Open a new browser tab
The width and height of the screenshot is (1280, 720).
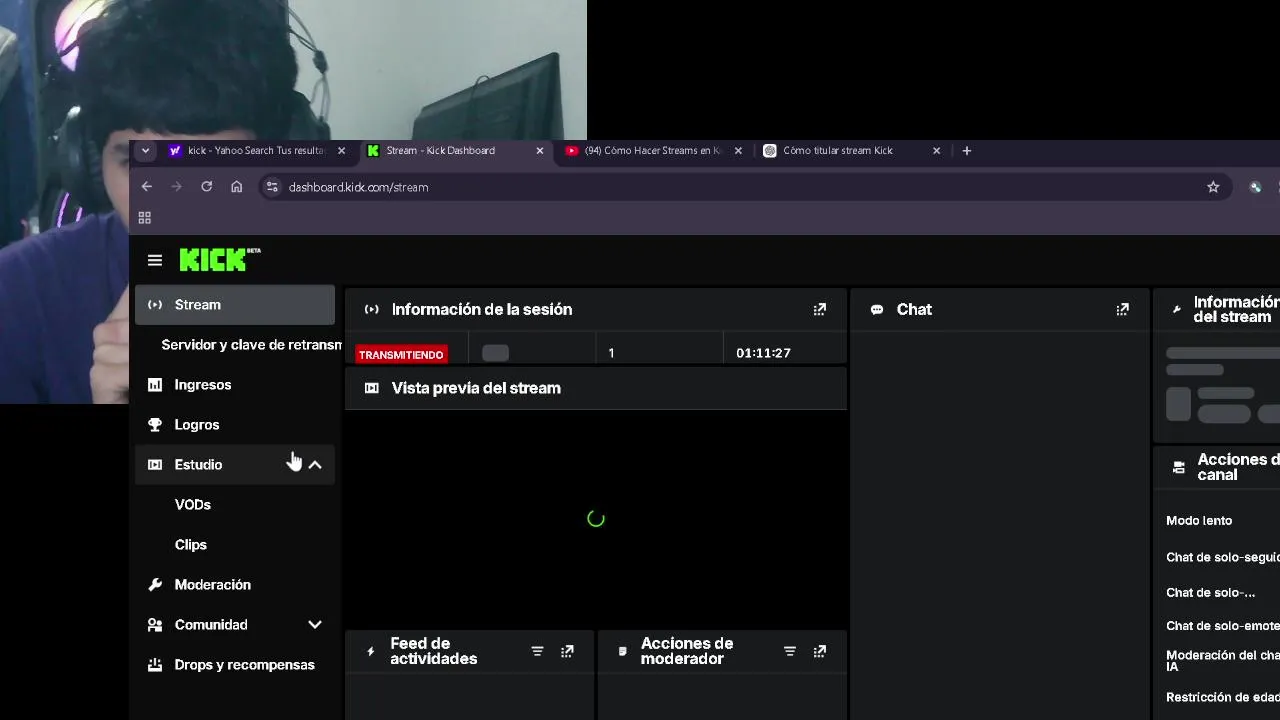967,151
